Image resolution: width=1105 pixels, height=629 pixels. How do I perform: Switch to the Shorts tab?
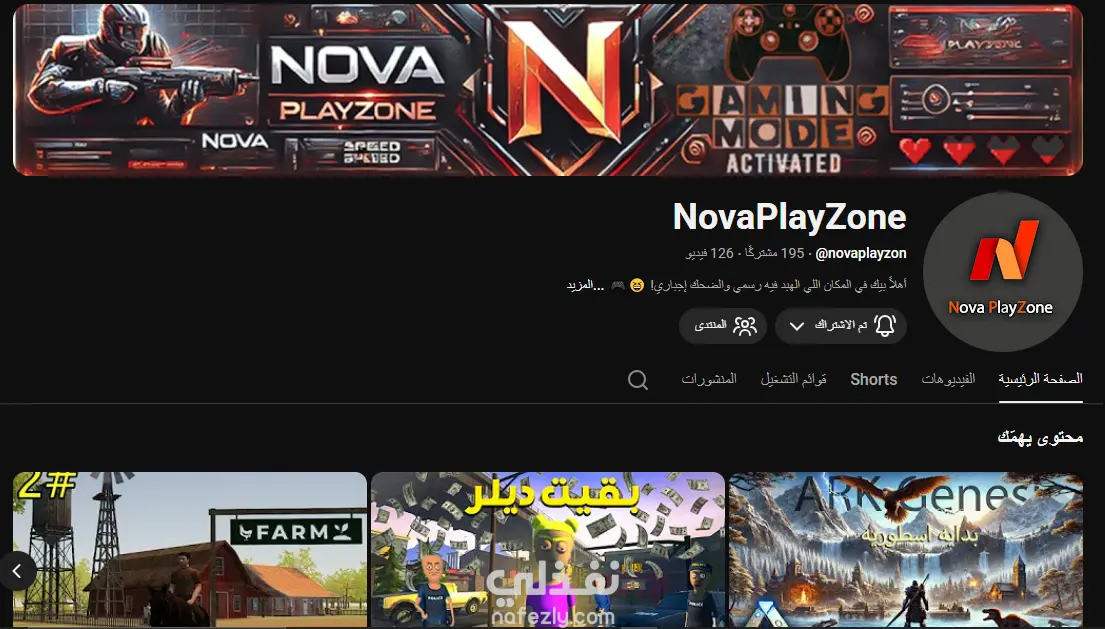[873, 379]
